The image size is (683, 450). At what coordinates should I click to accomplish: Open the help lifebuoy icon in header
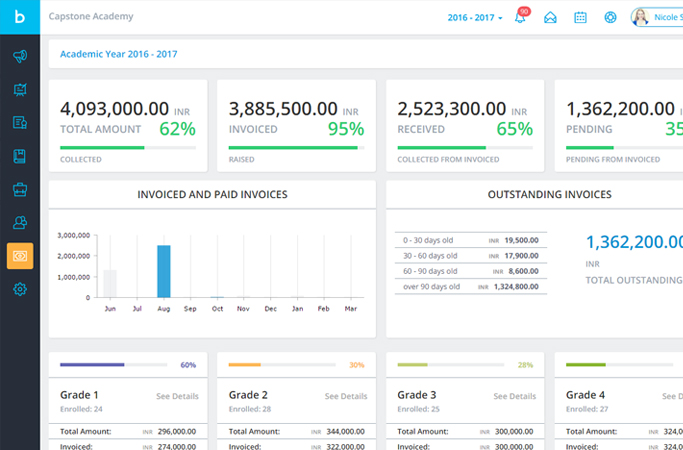click(610, 17)
